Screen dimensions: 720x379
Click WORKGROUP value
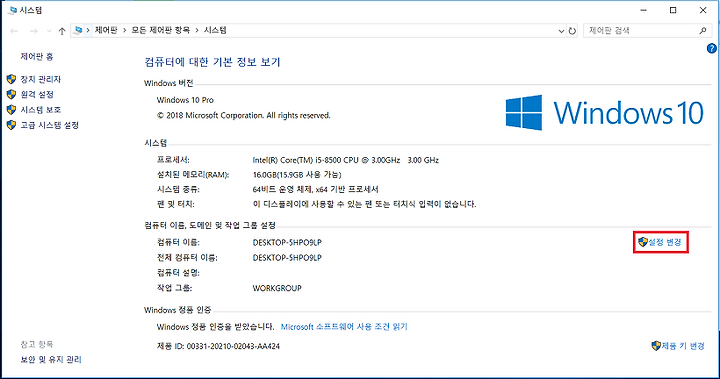(277, 288)
